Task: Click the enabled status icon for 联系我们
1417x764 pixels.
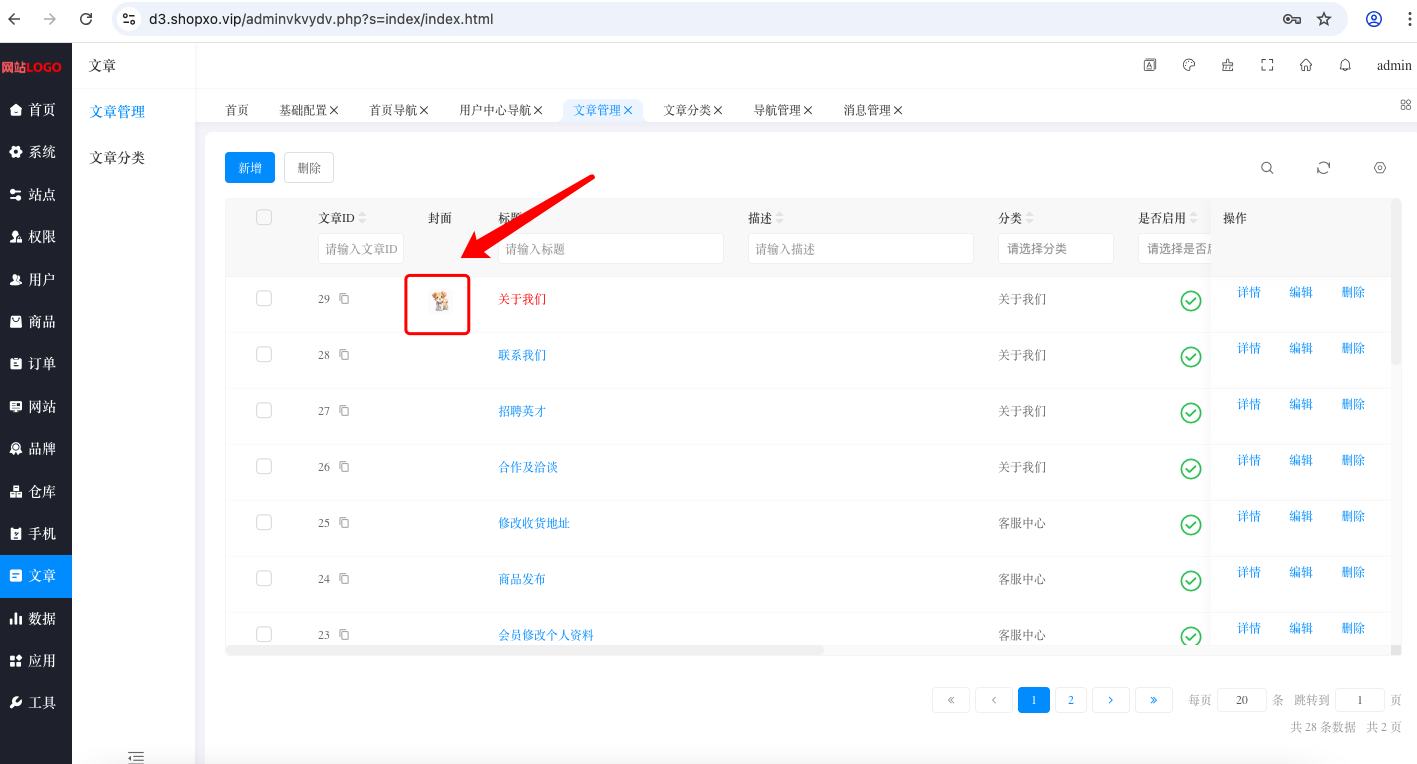Action: [1191, 357]
